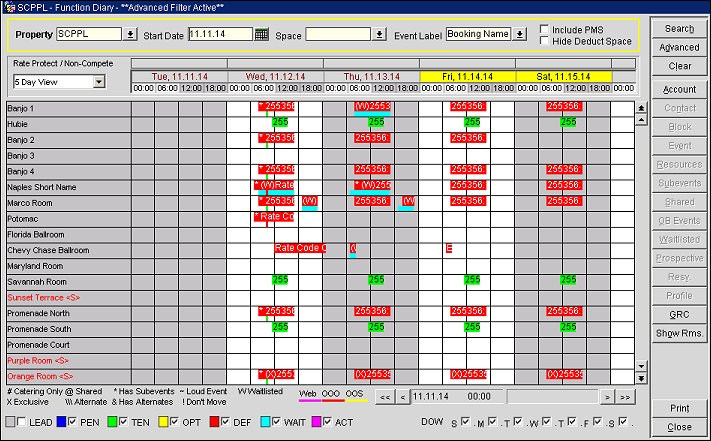Viewport: 711px width, 441px height.
Task: Select the green booking in Hubie on Wednesday
Action: (280, 123)
